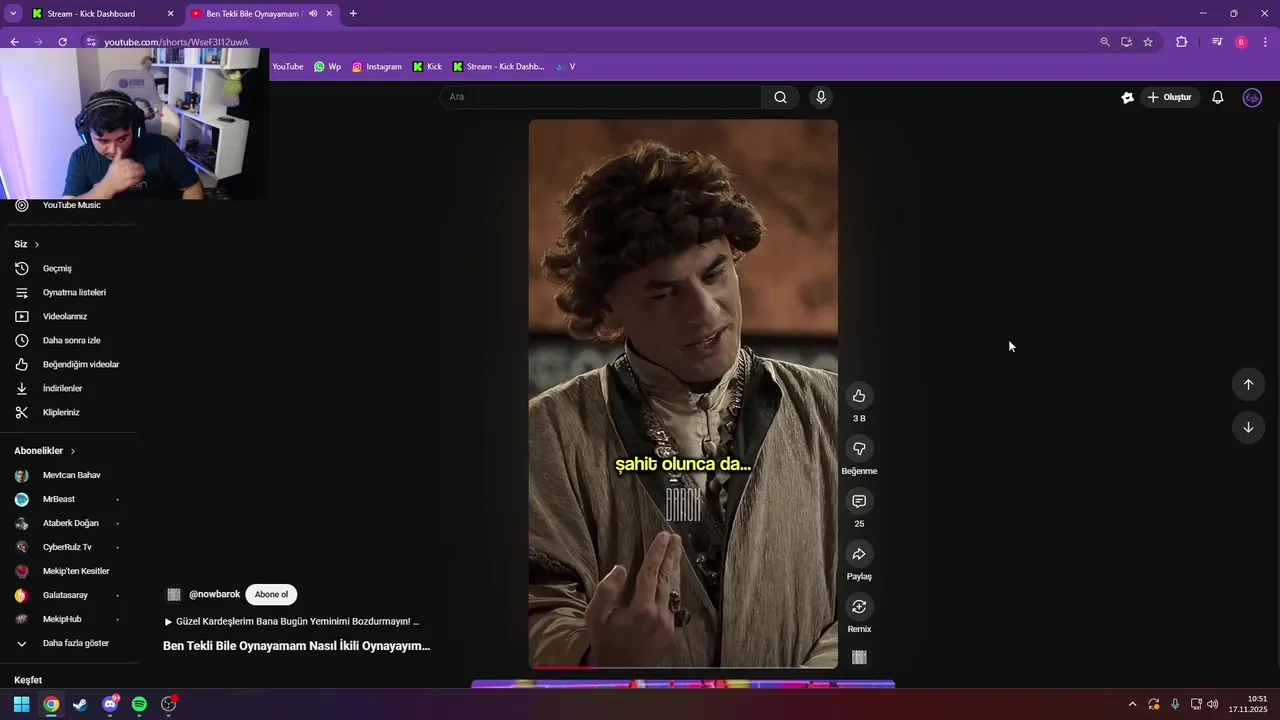The image size is (1280, 720).
Task: Open the Oluştur create menu
Action: (x=1169, y=97)
